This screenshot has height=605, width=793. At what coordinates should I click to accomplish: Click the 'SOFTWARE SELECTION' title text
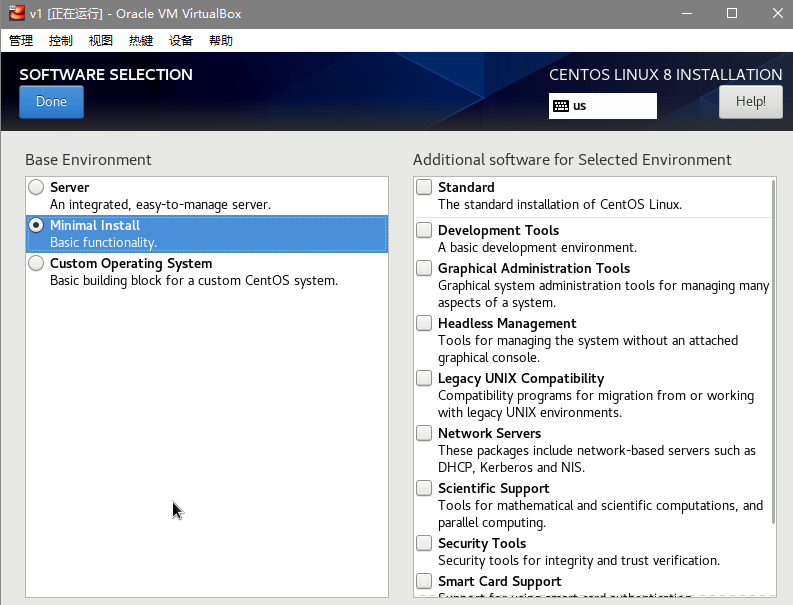(x=106, y=75)
